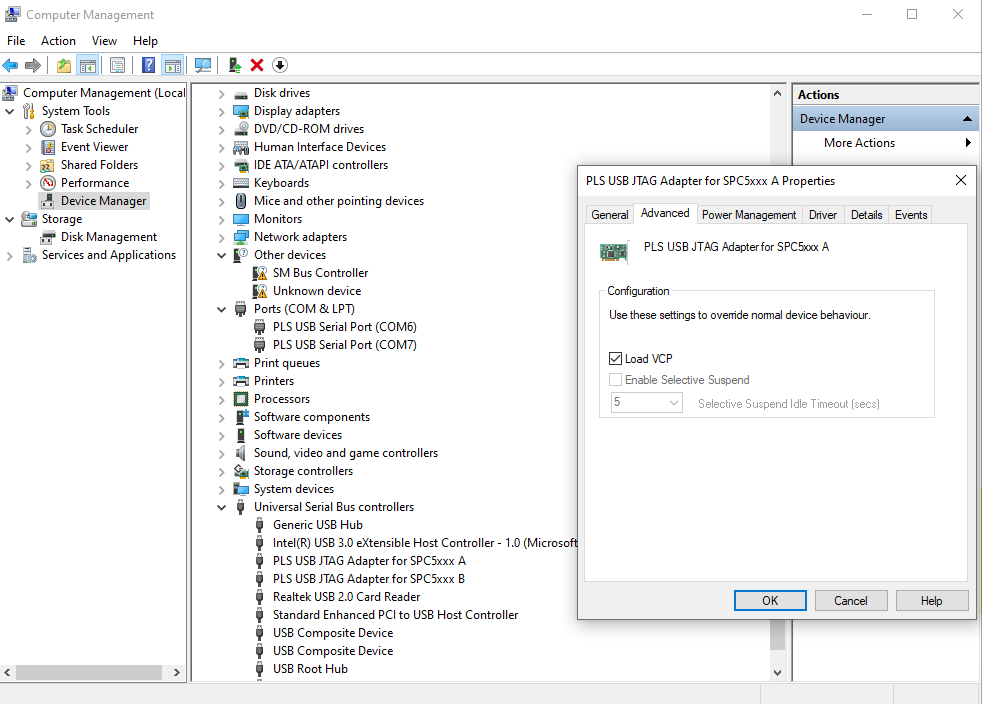
Task: Collapse the Other devices tree branch
Action: tap(222, 254)
